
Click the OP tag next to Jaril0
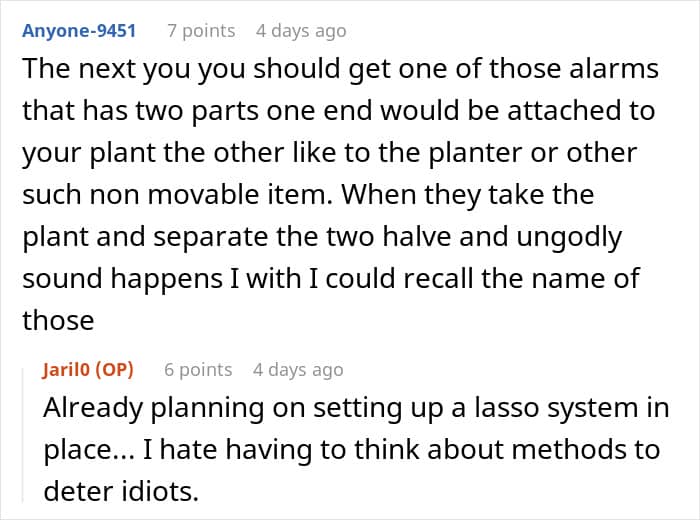[x=115, y=370]
